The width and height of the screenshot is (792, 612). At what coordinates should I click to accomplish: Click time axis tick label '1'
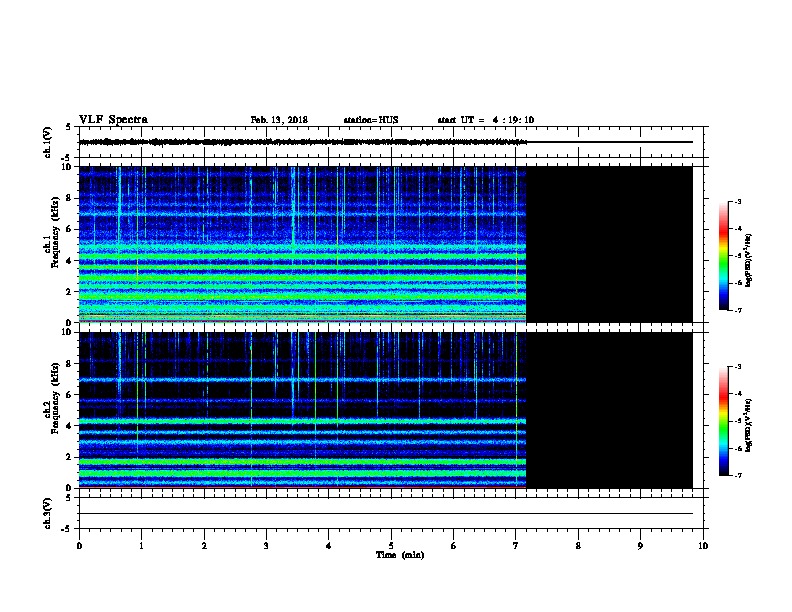coord(141,546)
